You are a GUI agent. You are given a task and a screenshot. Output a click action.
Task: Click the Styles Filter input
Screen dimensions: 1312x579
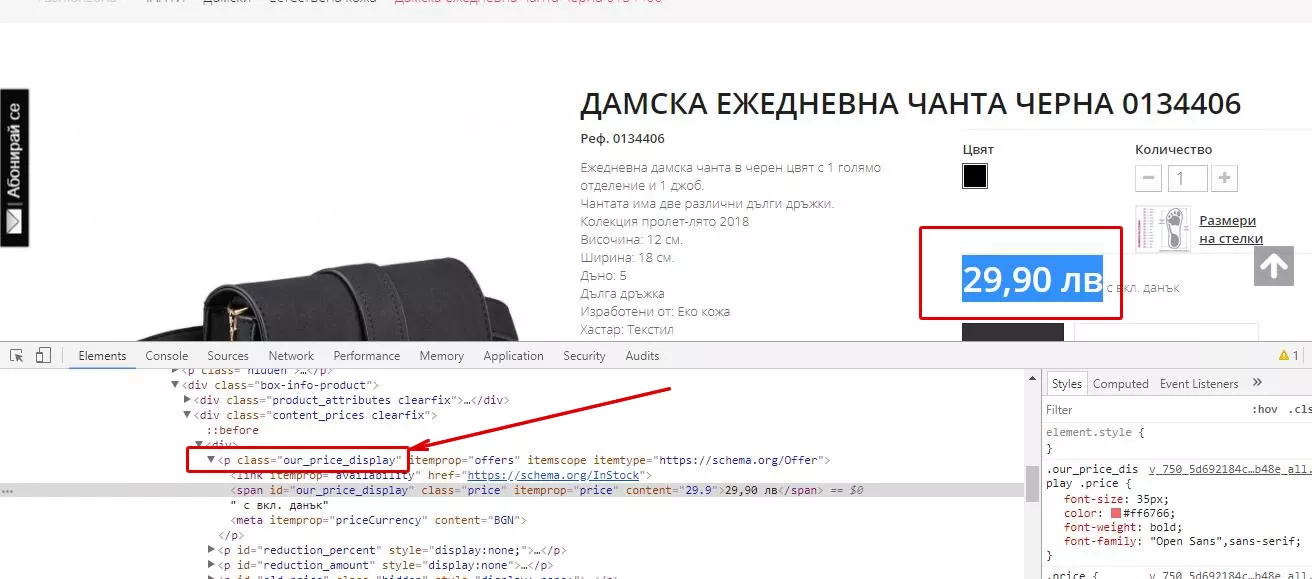pos(1140,409)
